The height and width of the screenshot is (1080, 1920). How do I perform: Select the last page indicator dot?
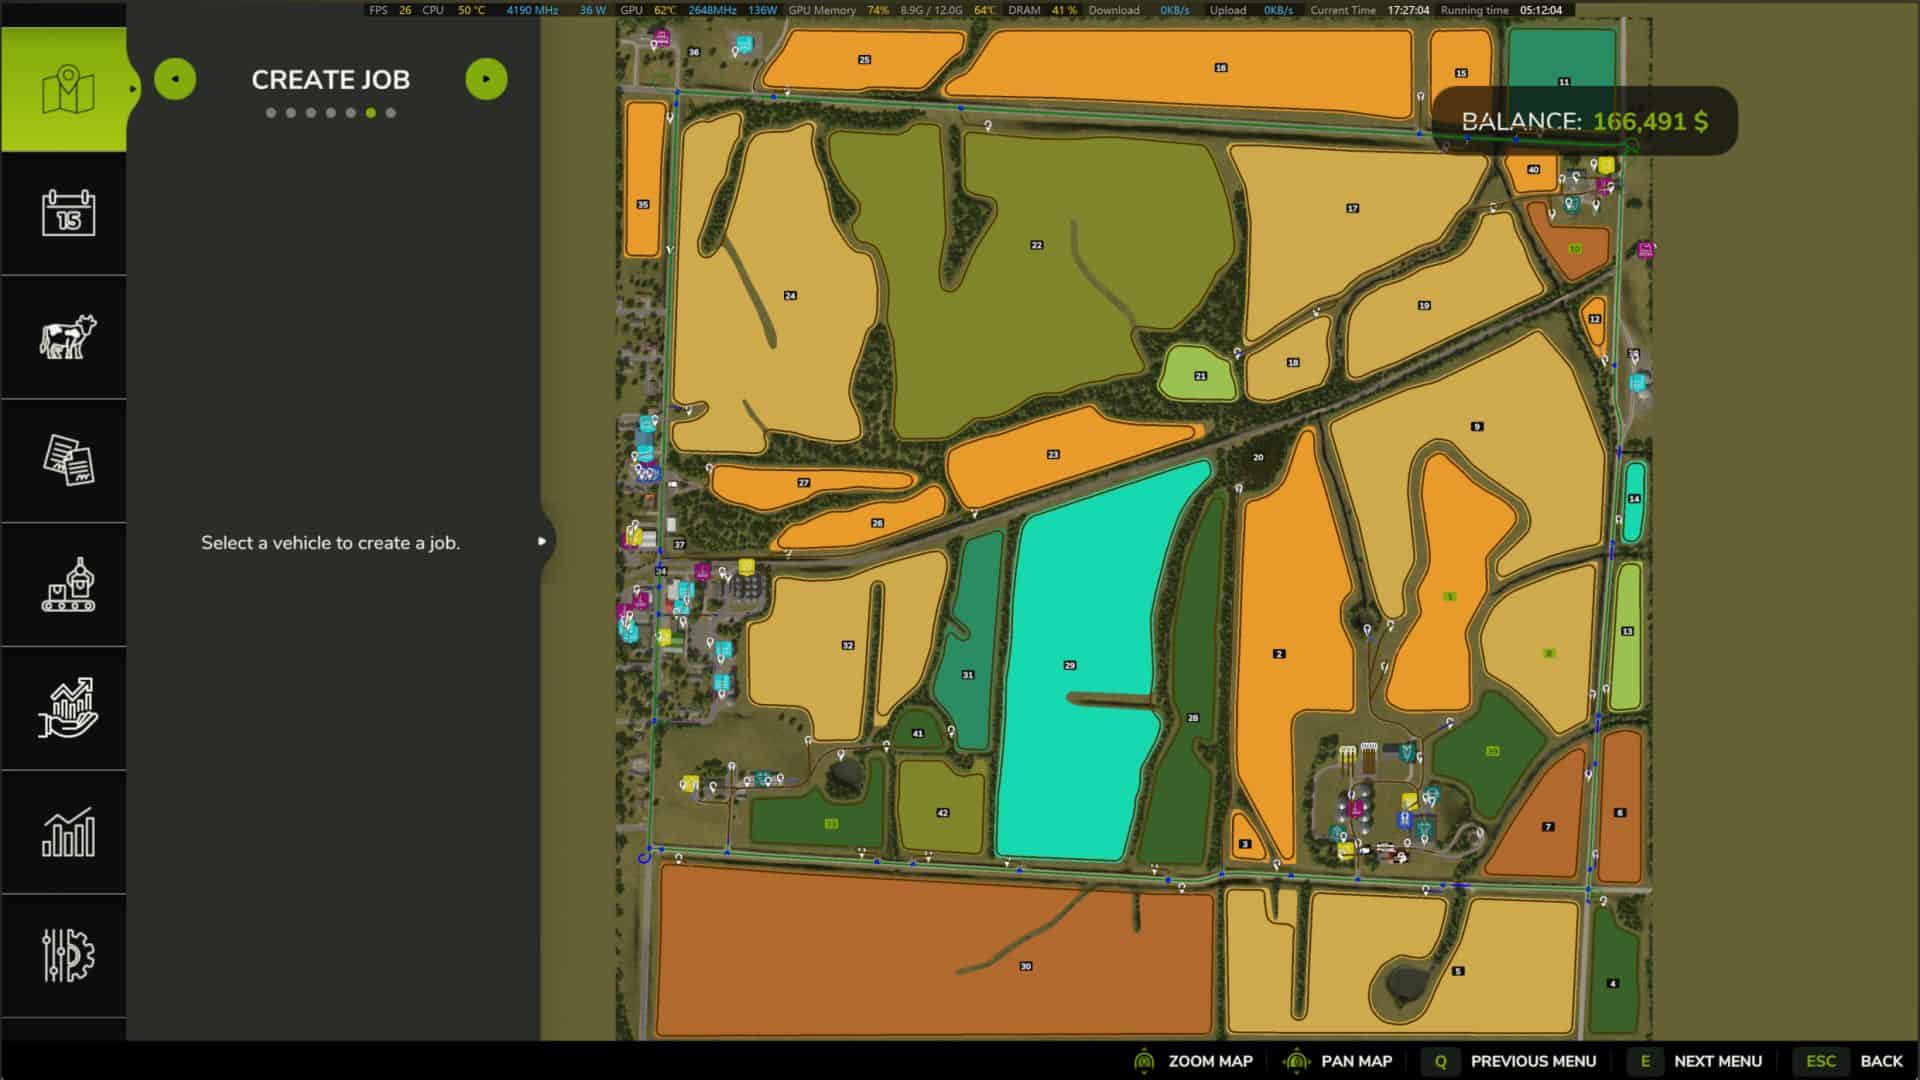tap(391, 113)
